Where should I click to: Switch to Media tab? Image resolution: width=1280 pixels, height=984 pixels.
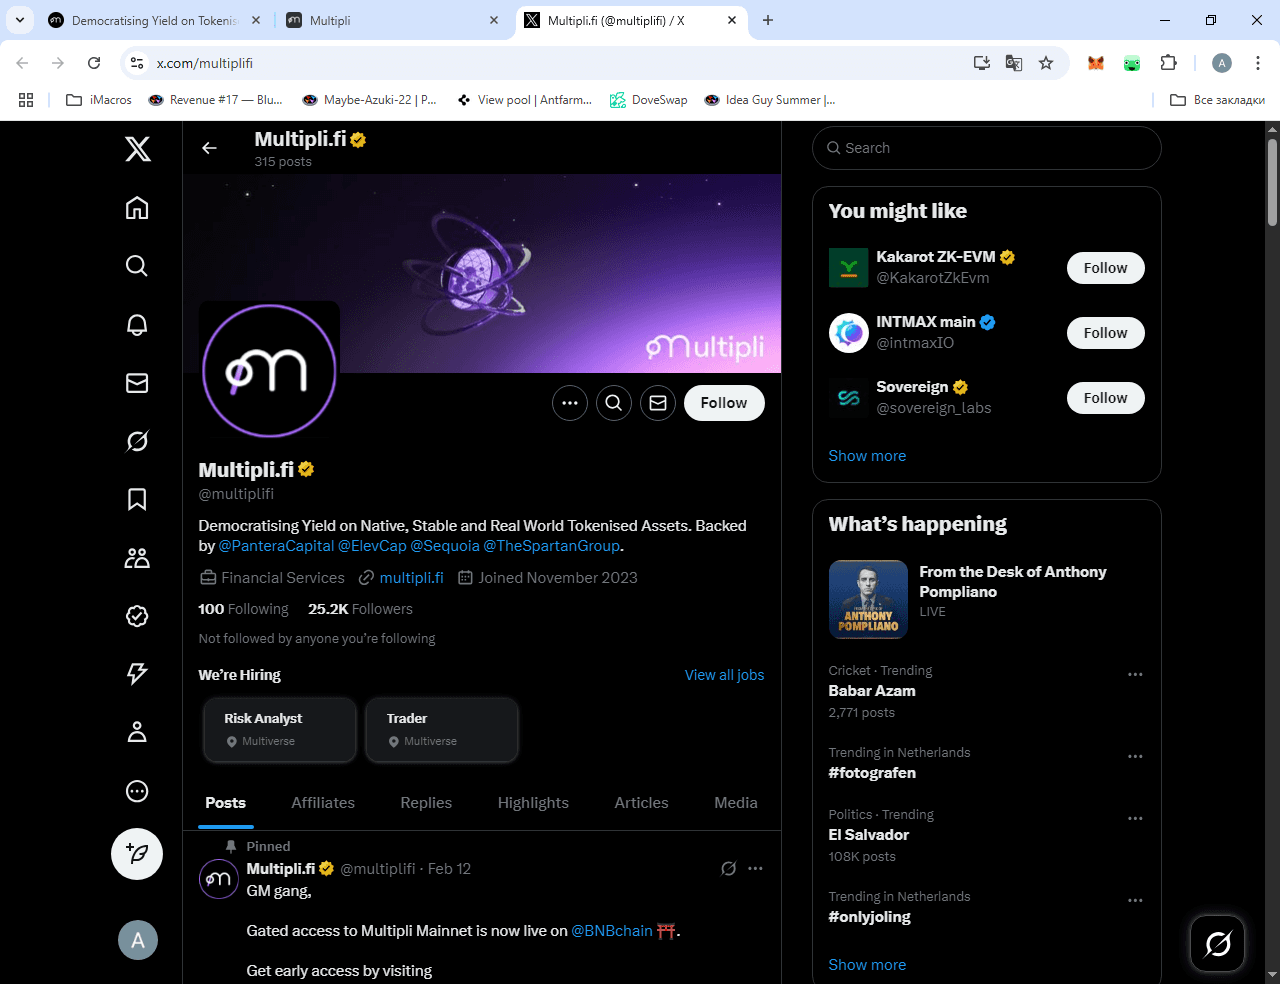(x=736, y=803)
